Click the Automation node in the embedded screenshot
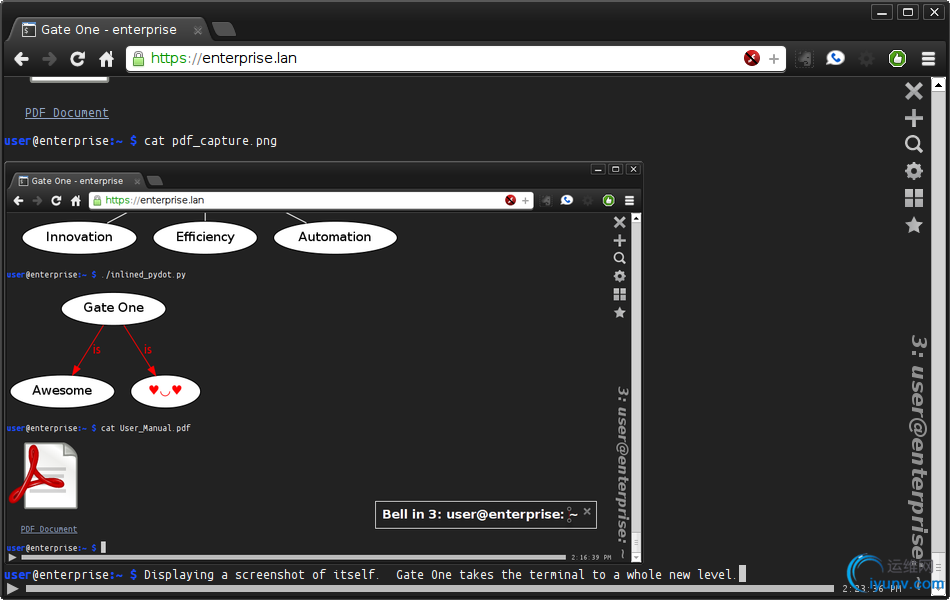The image size is (950, 600). (335, 237)
